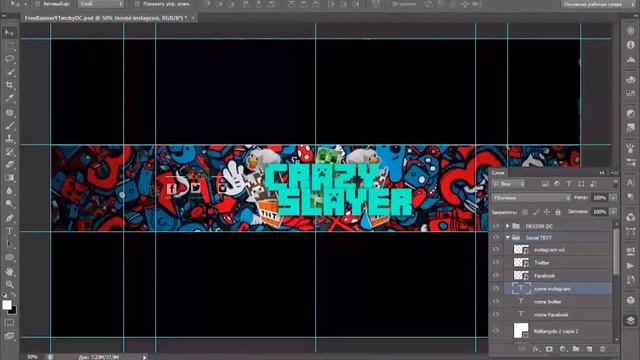
Task: Select the Pen tool
Action: click(x=10, y=218)
